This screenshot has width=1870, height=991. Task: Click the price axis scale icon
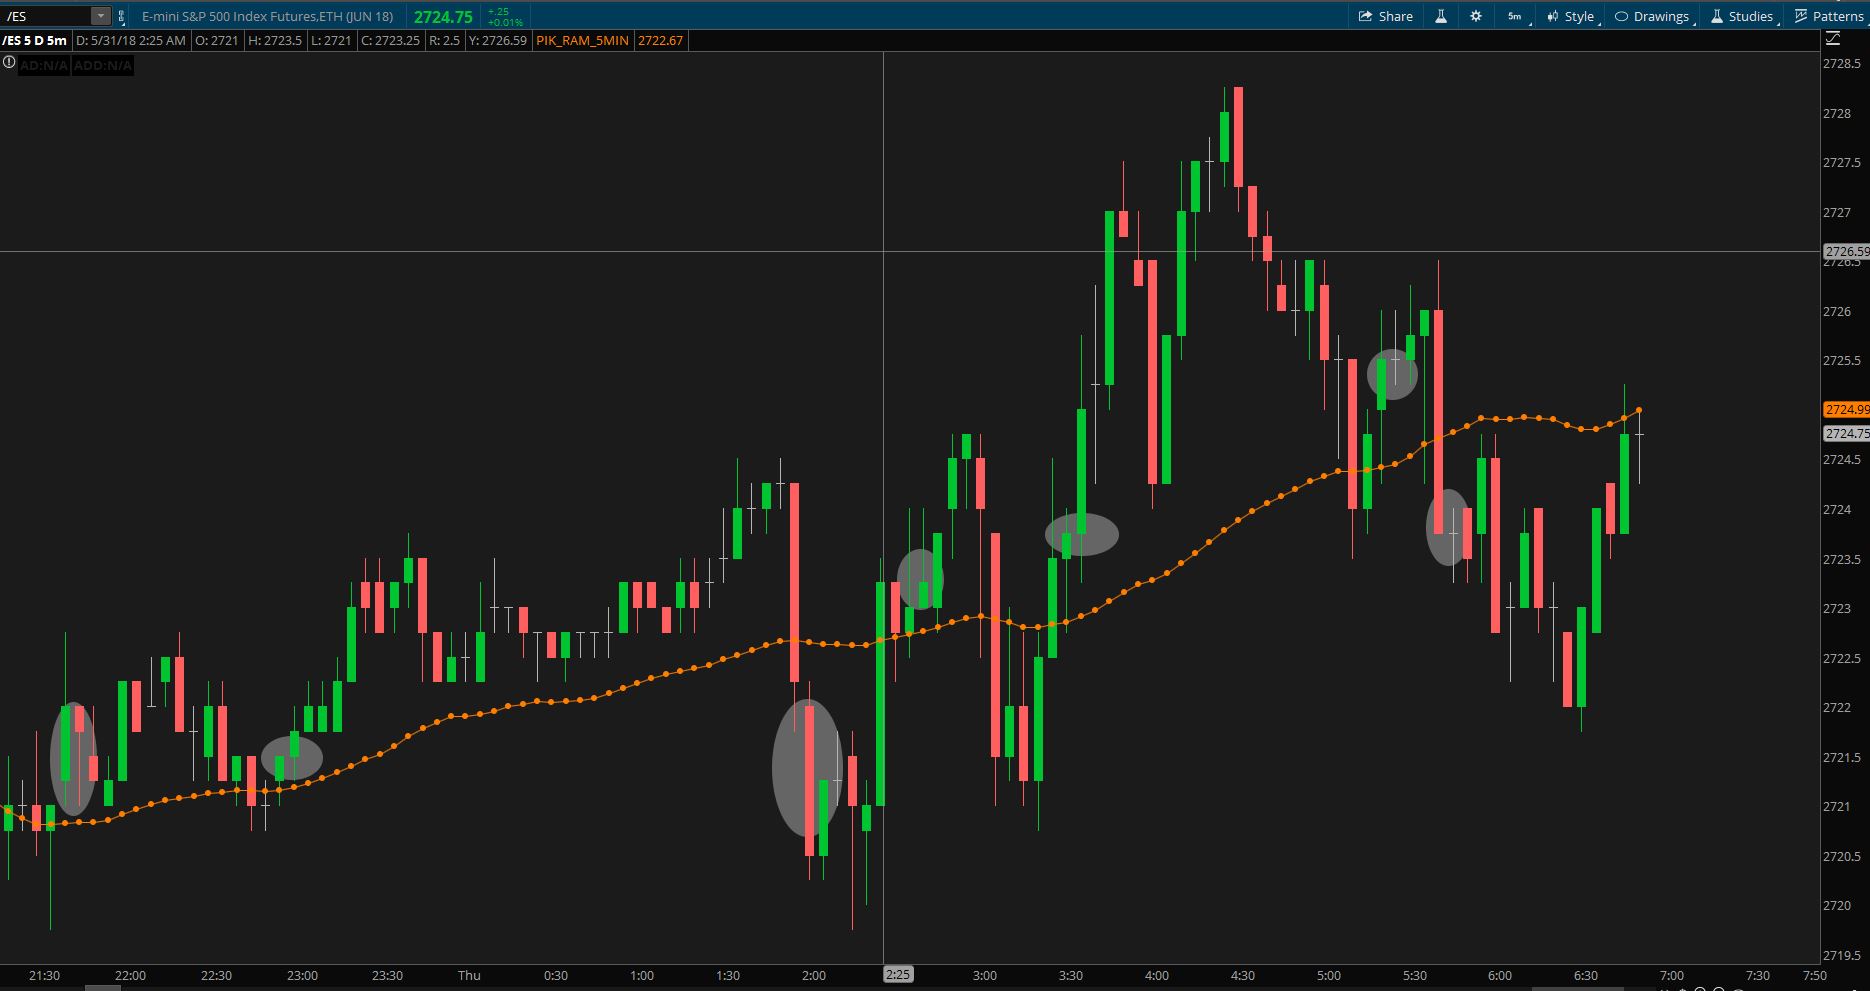[x=1833, y=39]
